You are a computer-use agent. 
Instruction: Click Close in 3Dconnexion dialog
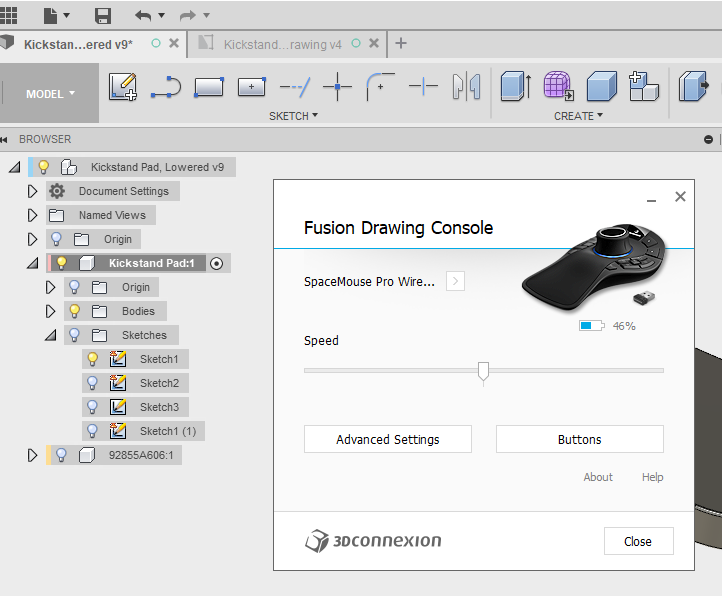click(x=638, y=541)
